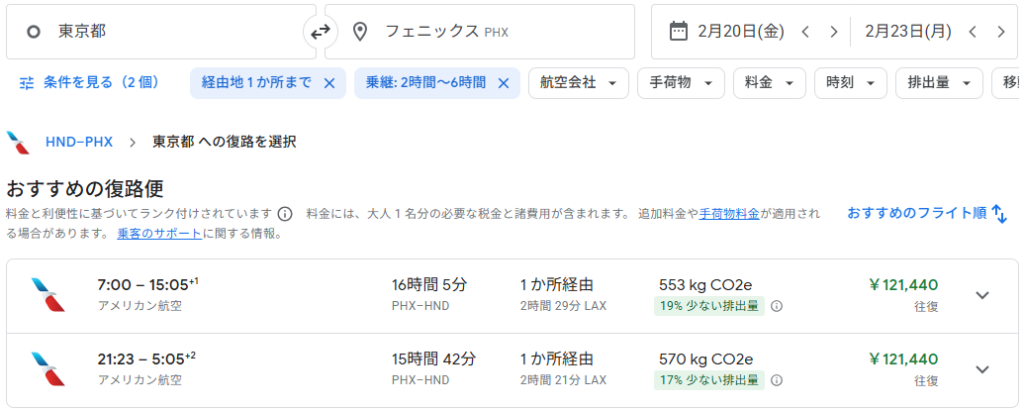Swap origin and destination with arrows icon

(x=319, y=32)
